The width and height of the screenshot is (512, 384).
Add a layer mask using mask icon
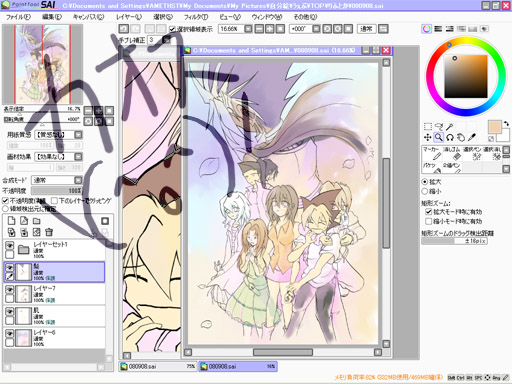coord(105,221)
